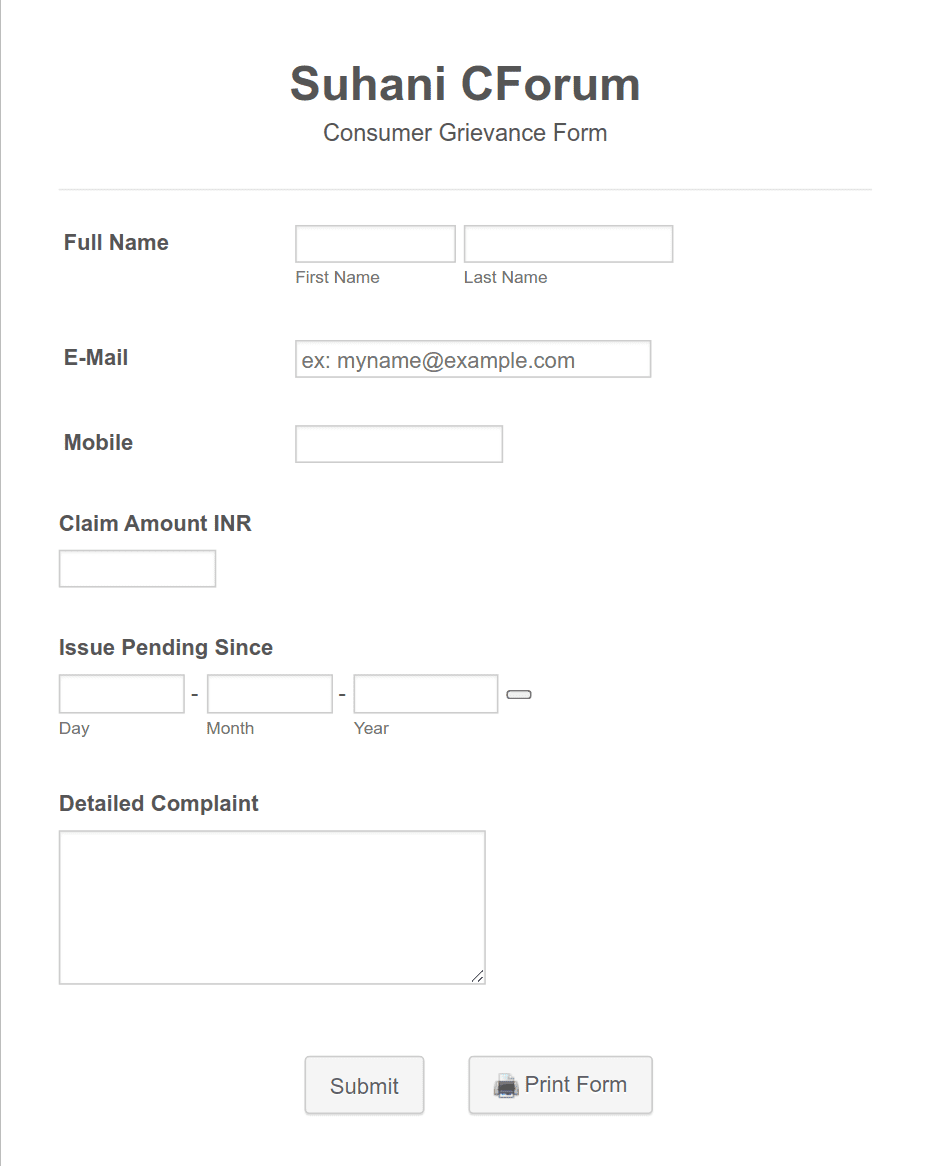Open the date picker calendar icon
This screenshot has height=1166, width=930.
click(x=519, y=695)
